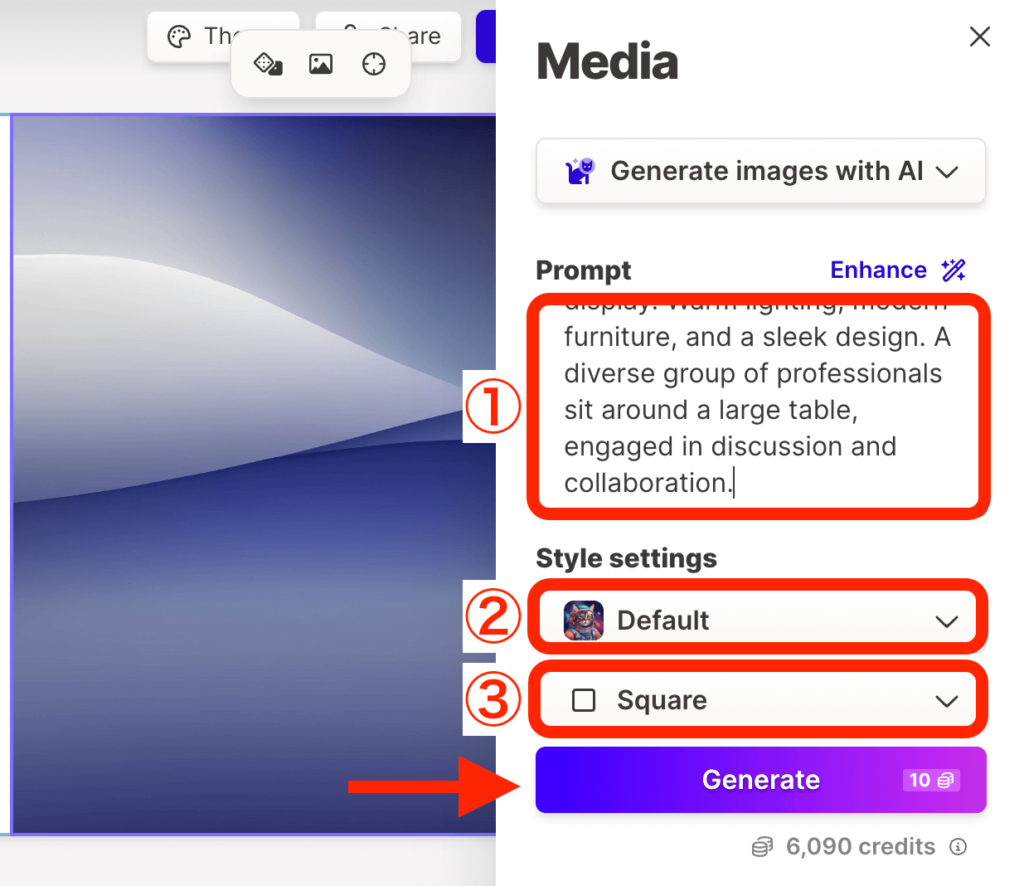Screen dimensions: 1024x886
Task: Open the Generate images with AI dropdown
Action: pyautogui.click(x=760, y=171)
